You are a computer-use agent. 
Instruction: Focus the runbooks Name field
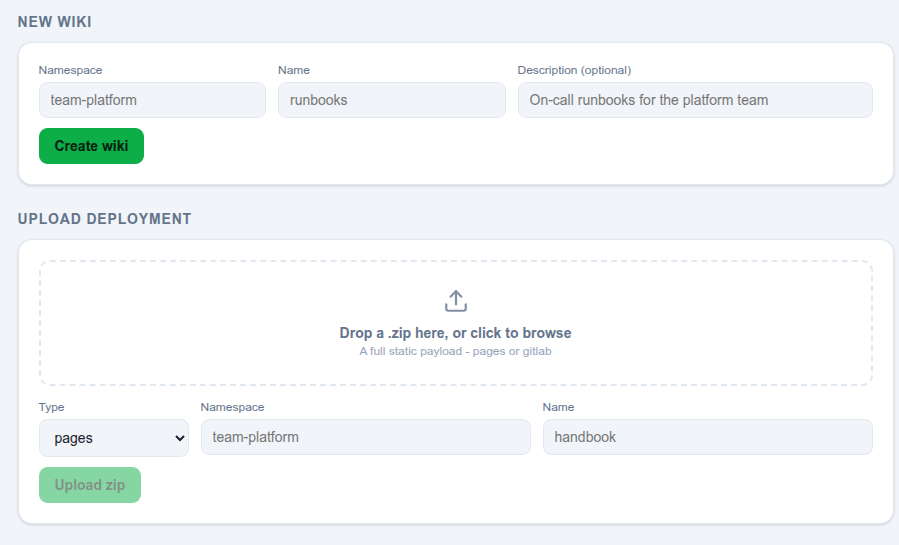(392, 100)
